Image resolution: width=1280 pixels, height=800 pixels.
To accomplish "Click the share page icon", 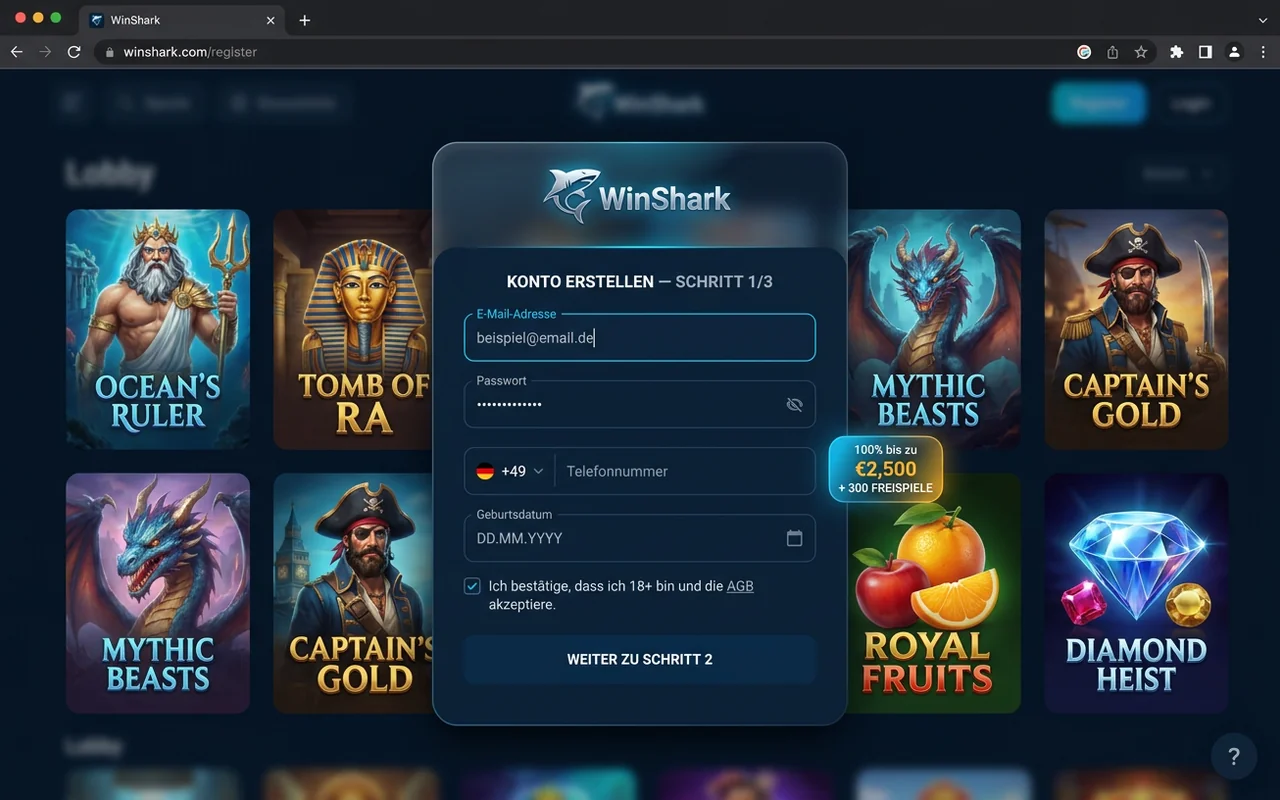I will [1112, 52].
